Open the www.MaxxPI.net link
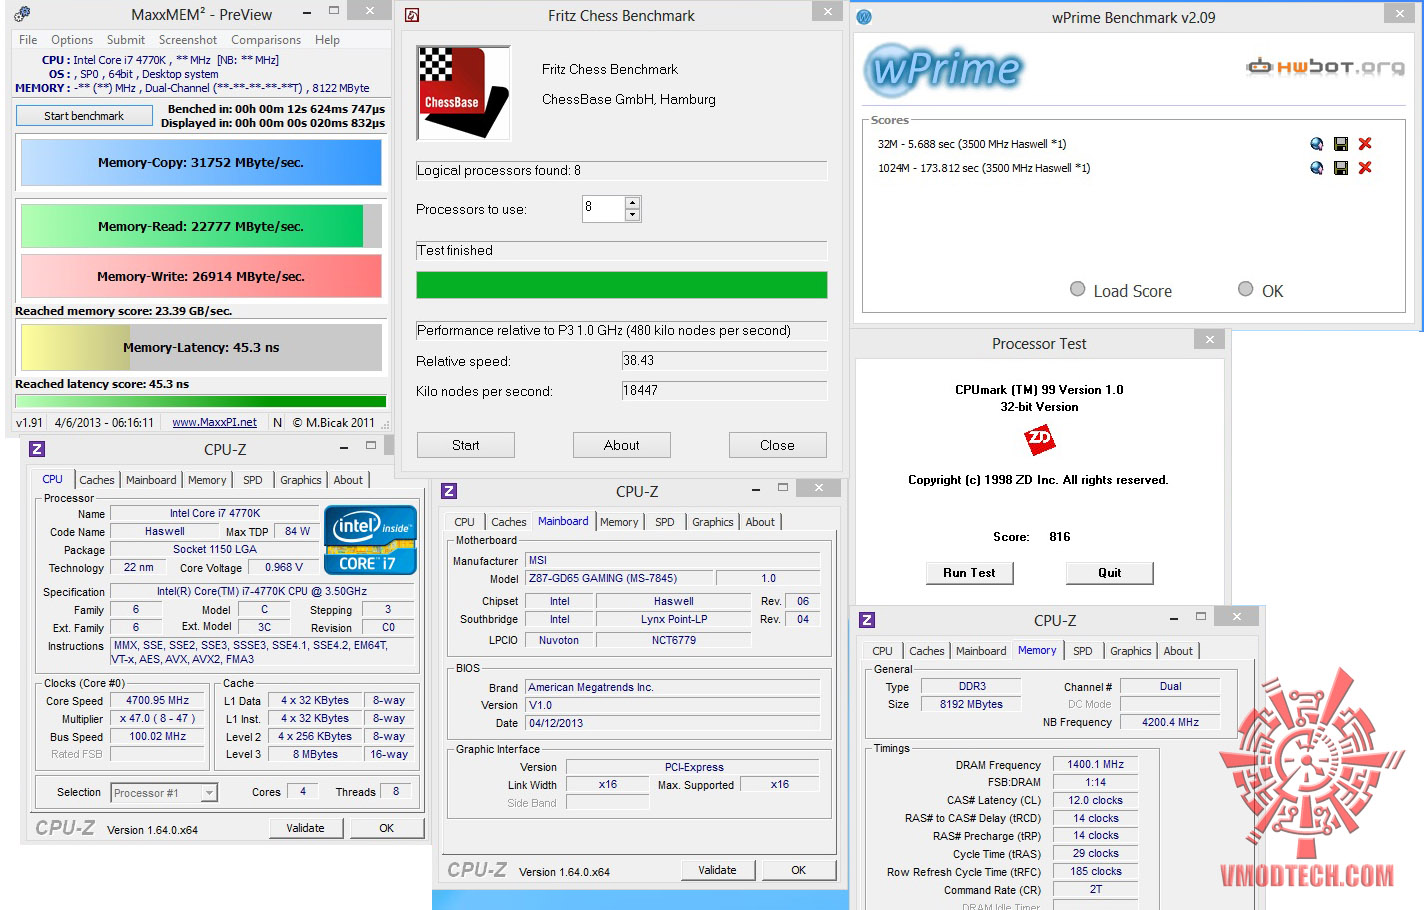The image size is (1424, 910). (x=214, y=423)
